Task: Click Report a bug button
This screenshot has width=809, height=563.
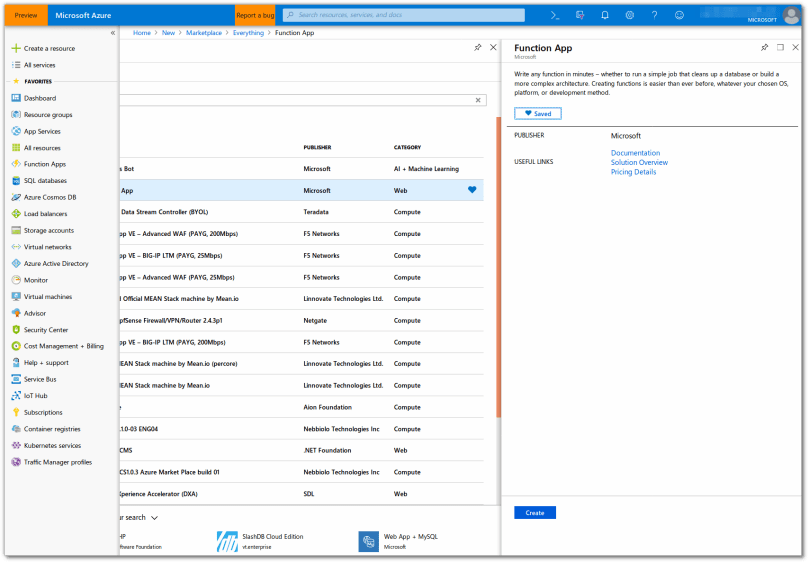Action: (x=255, y=15)
